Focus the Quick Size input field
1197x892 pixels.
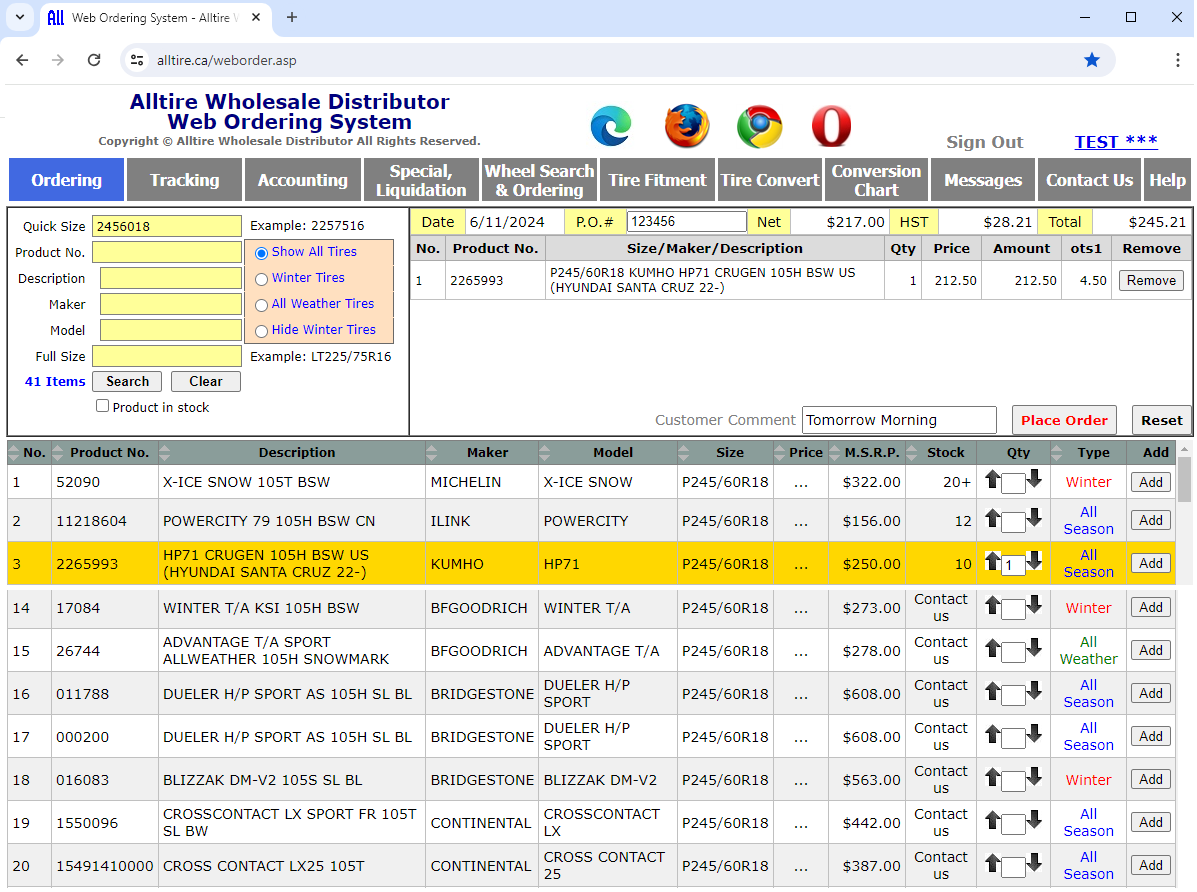(166, 226)
